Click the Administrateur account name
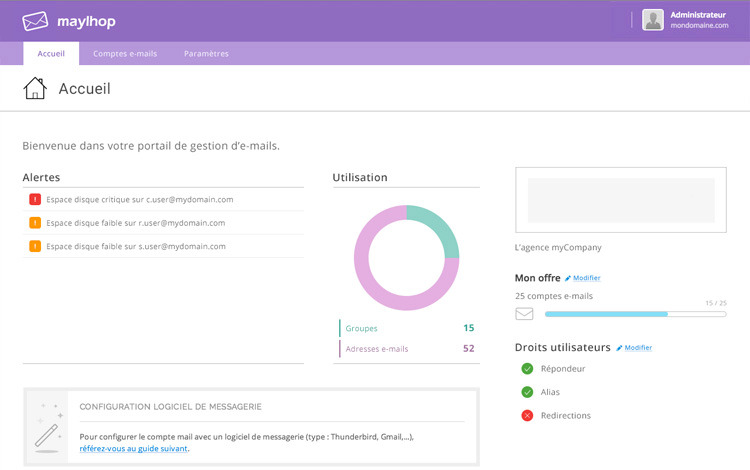 [698, 15]
